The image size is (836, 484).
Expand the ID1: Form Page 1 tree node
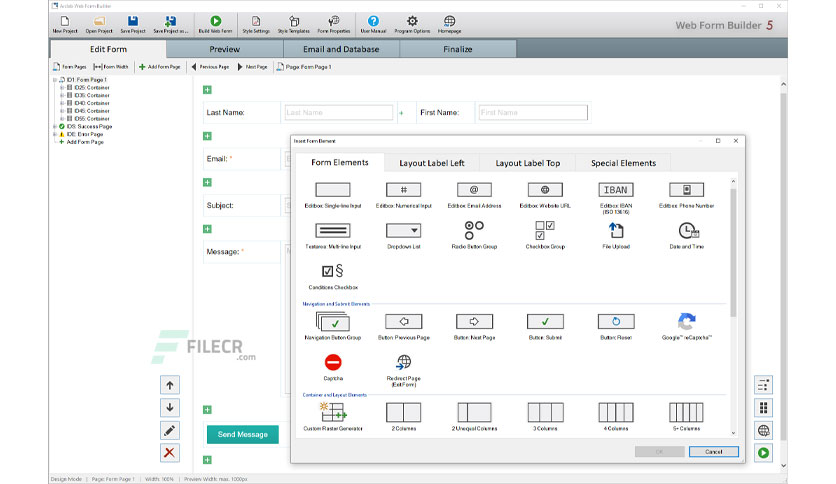coord(55,80)
